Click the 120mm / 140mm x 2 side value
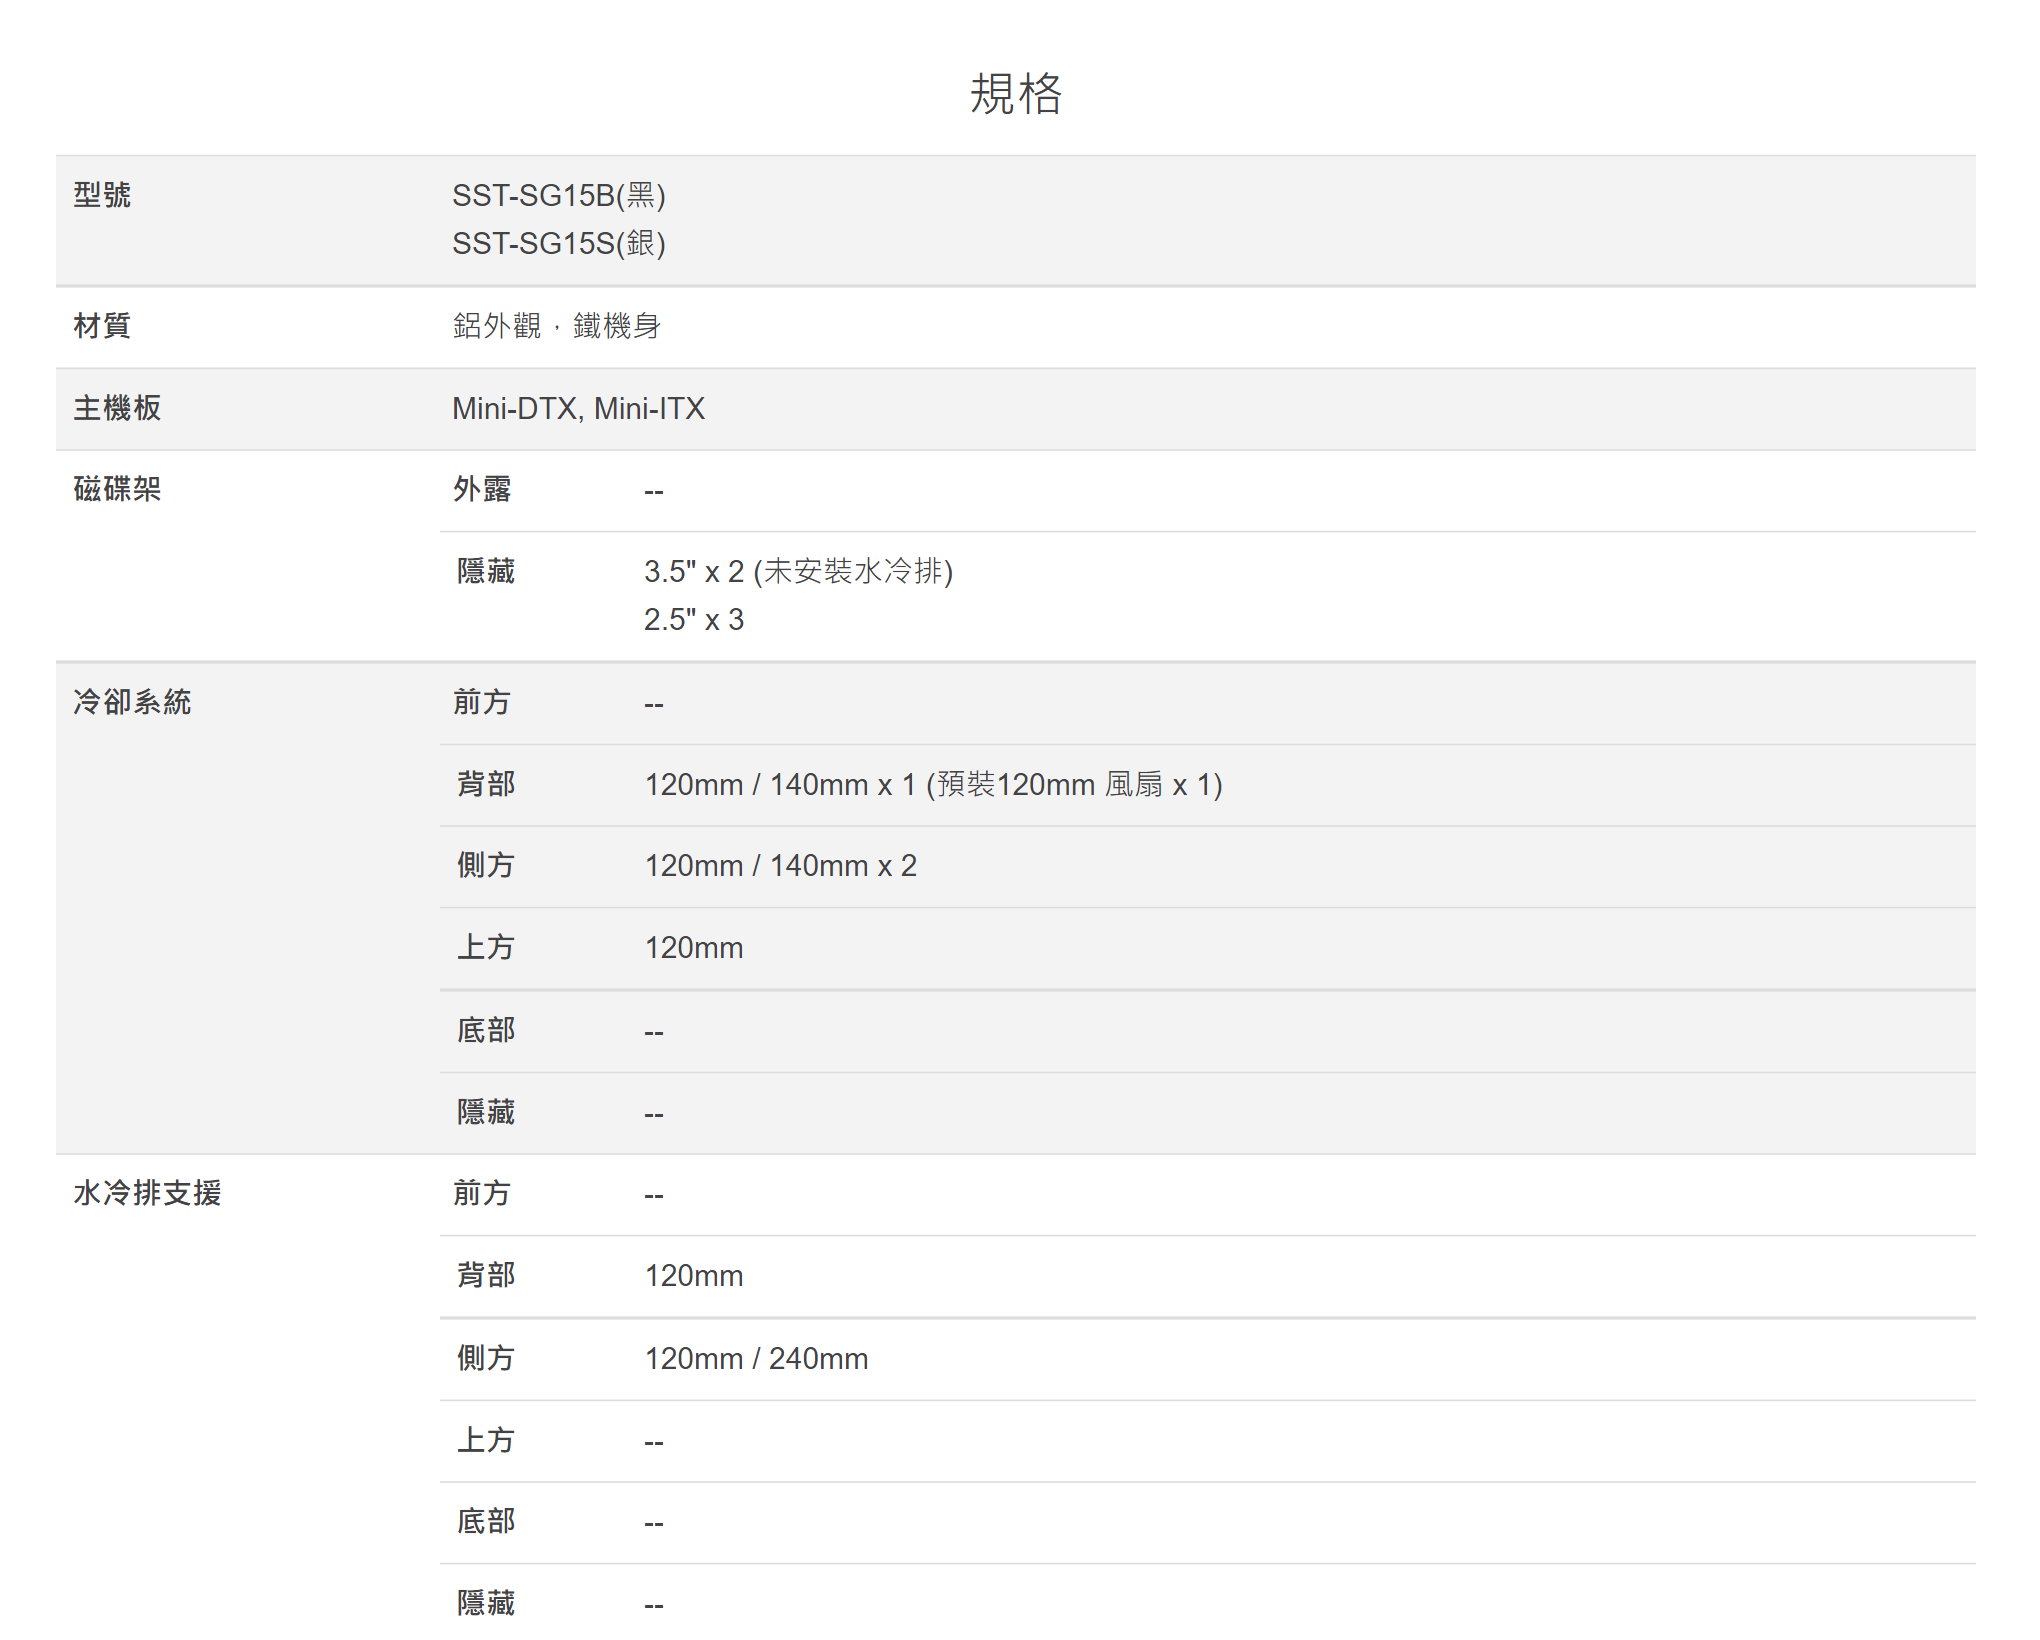 pos(780,866)
